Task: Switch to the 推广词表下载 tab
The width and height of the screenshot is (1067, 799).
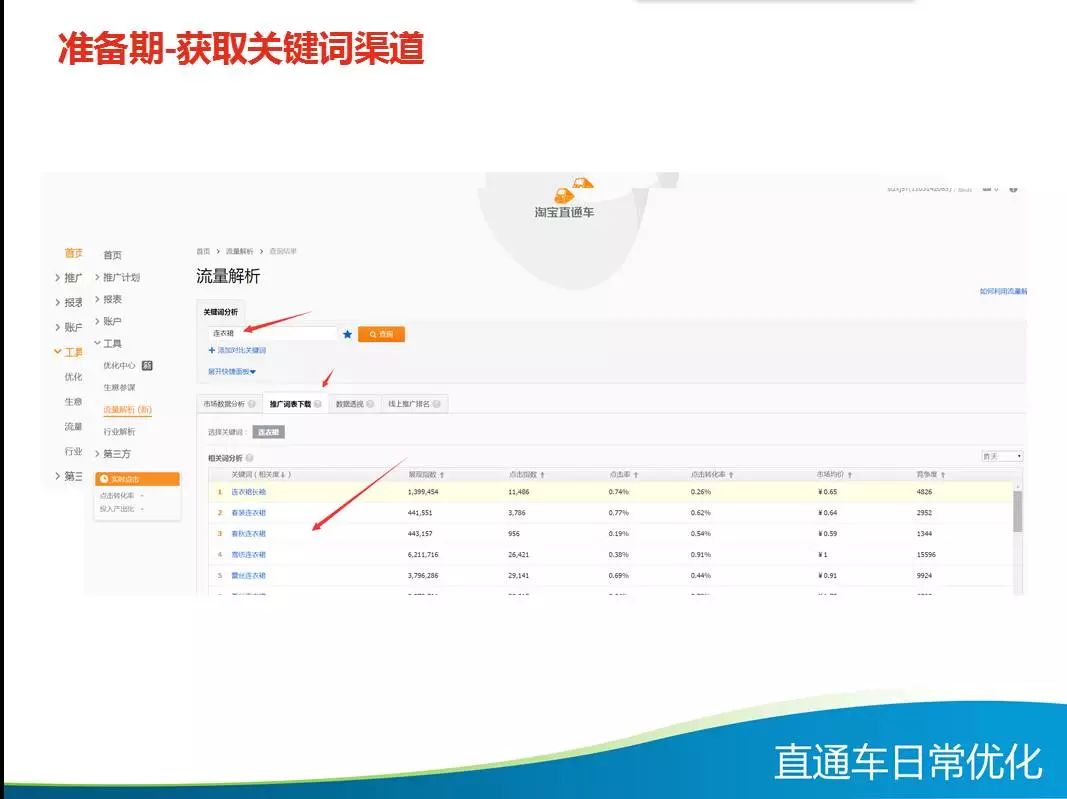Action: [295, 404]
